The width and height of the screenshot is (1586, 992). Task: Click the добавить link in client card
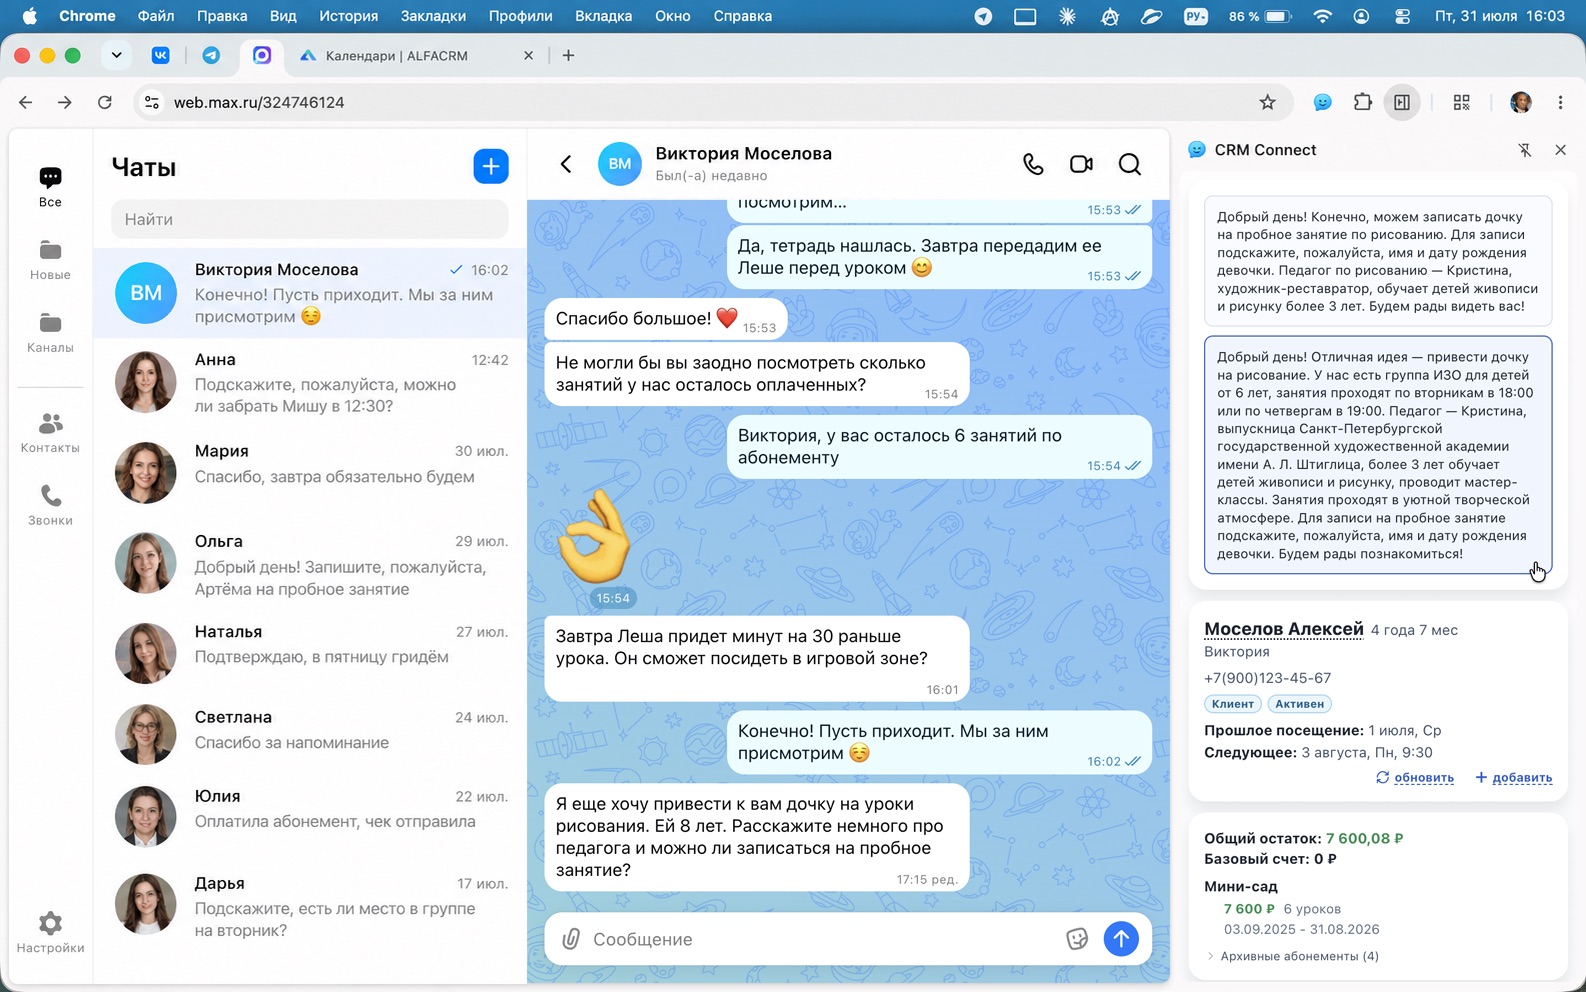1514,777
